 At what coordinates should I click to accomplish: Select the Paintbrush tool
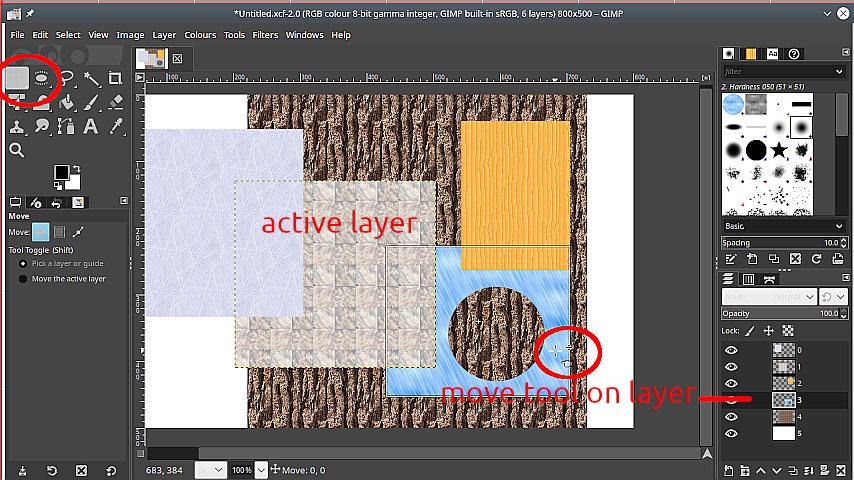[x=91, y=102]
